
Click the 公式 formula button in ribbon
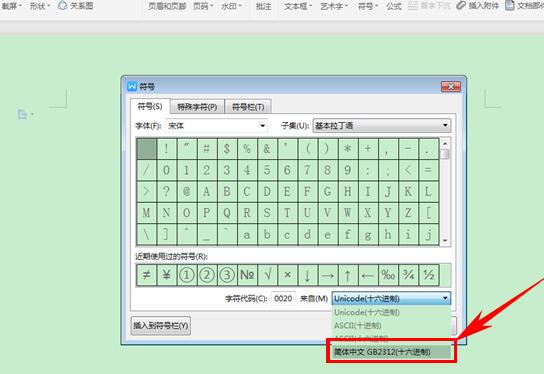[x=394, y=6]
